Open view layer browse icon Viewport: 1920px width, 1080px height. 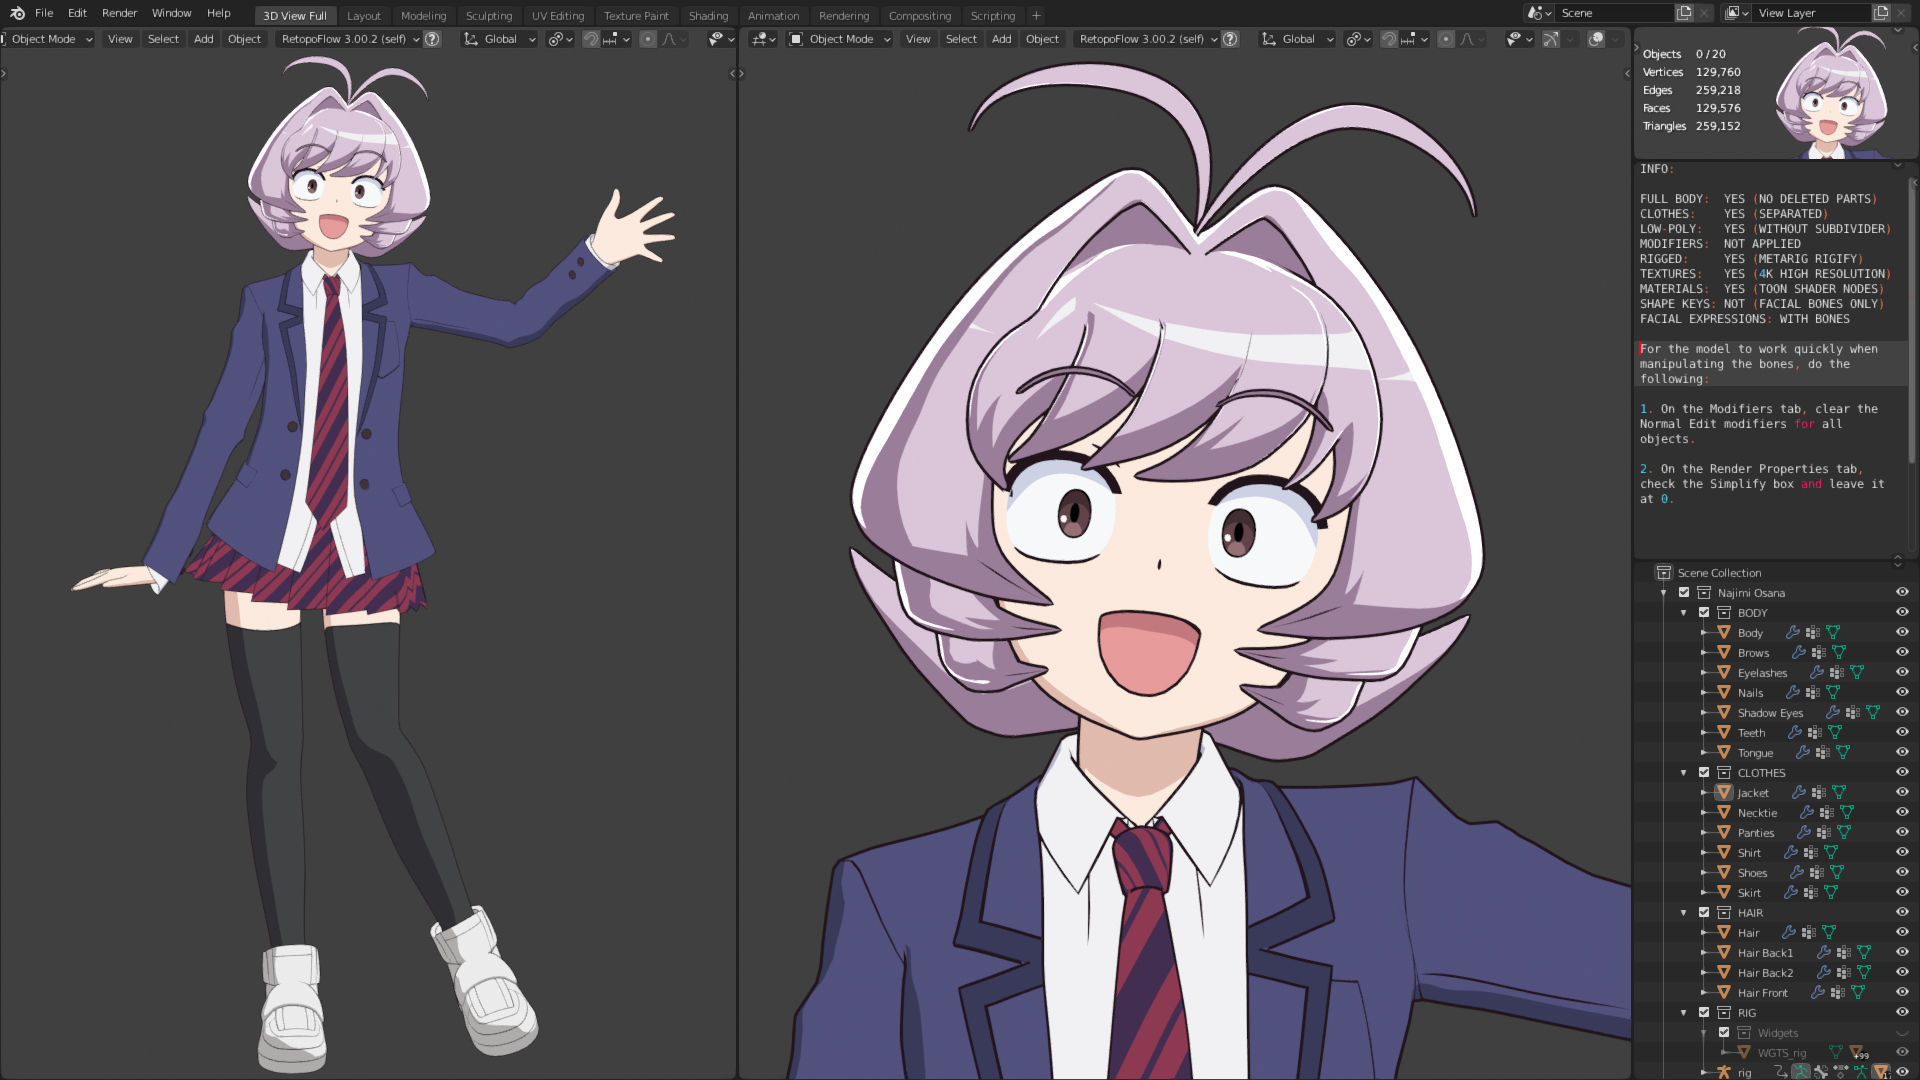(1736, 13)
